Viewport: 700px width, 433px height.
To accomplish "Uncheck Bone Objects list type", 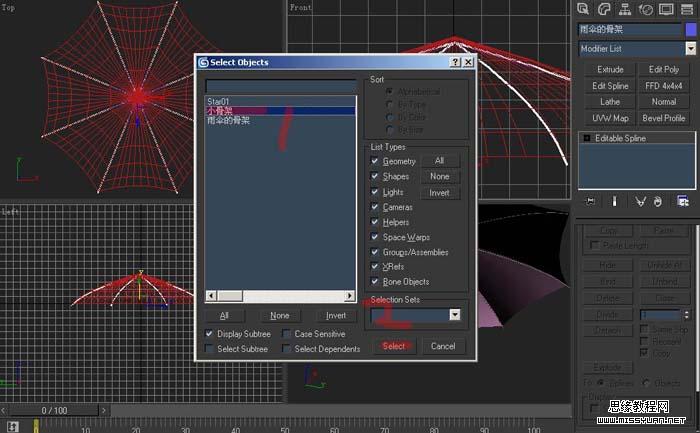I will tap(375, 281).
